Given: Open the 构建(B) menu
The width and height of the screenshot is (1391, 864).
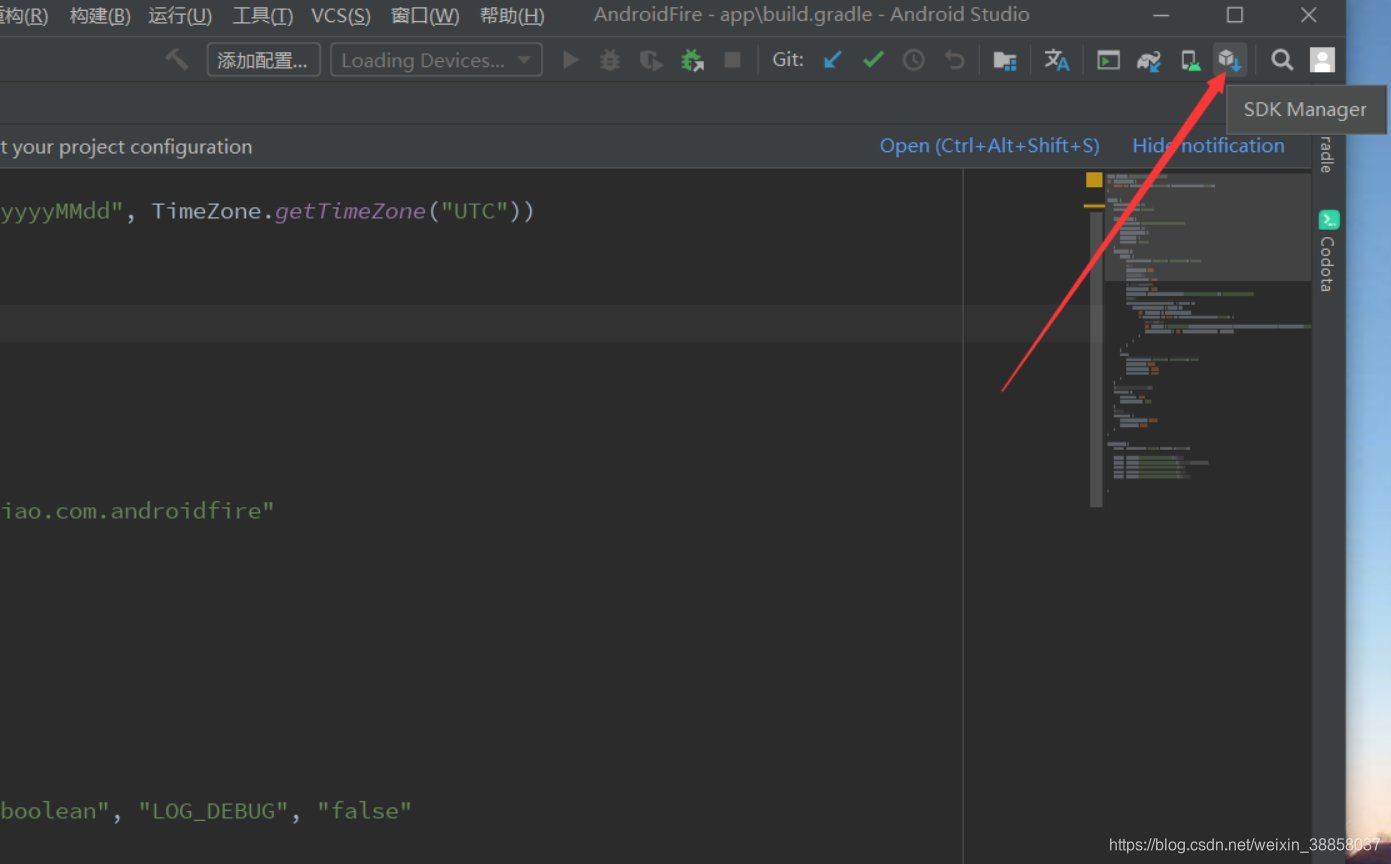Looking at the screenshot, I should (x=100, y=16).
